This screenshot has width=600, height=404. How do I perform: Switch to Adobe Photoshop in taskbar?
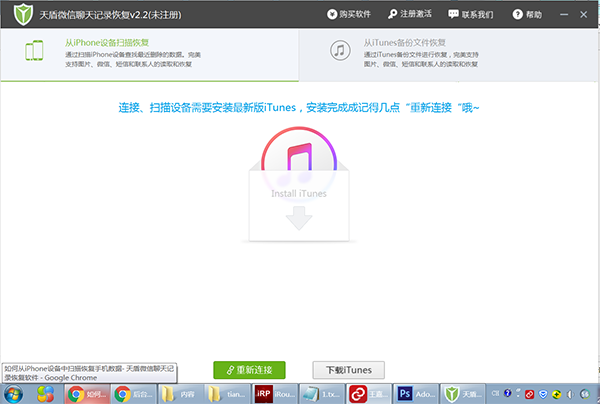tap(416, 394)
